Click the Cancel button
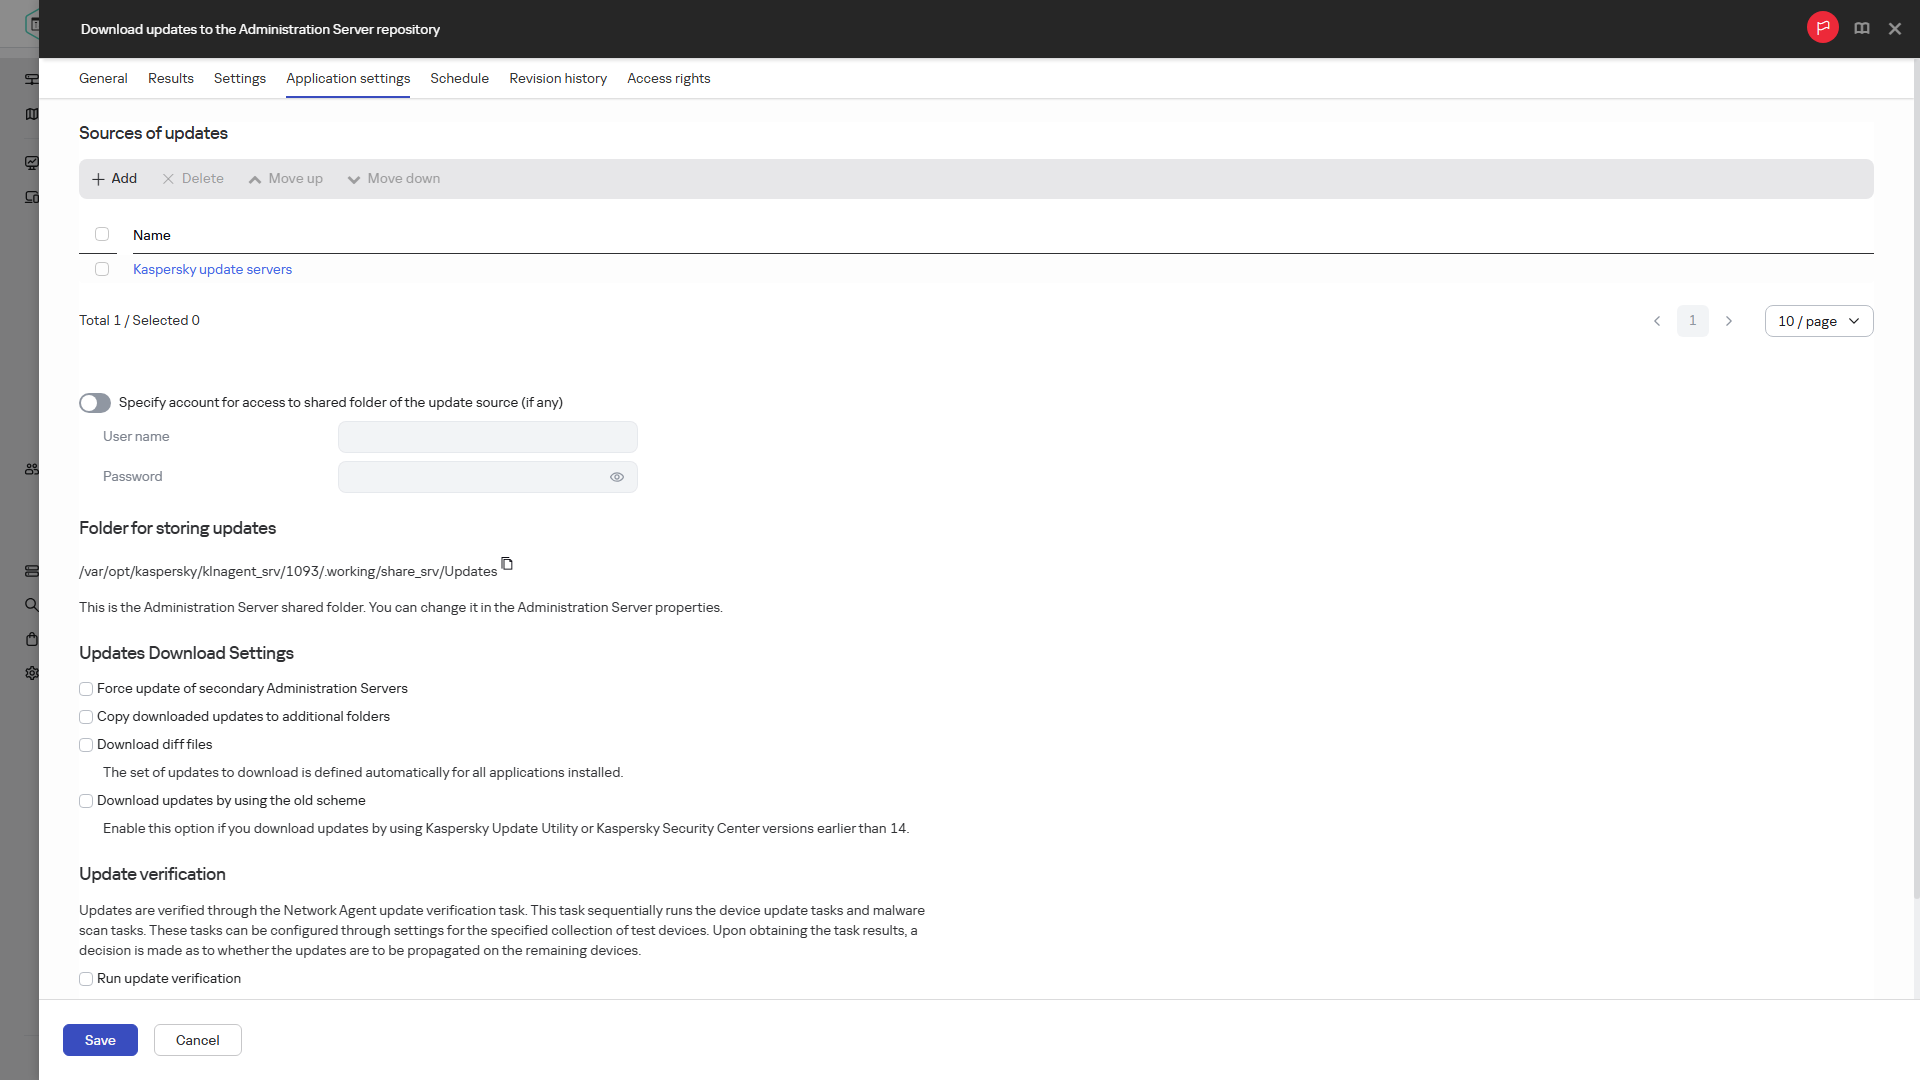The height and width of the screenshot is (1080, 1920). coord(198,1040)
